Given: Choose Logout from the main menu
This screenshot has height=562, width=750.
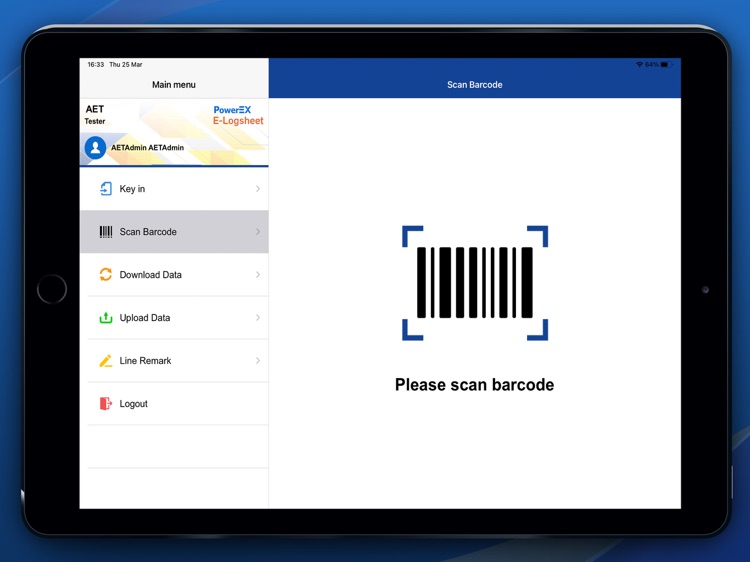Looking at the screenshot, I should coord(174,404).
